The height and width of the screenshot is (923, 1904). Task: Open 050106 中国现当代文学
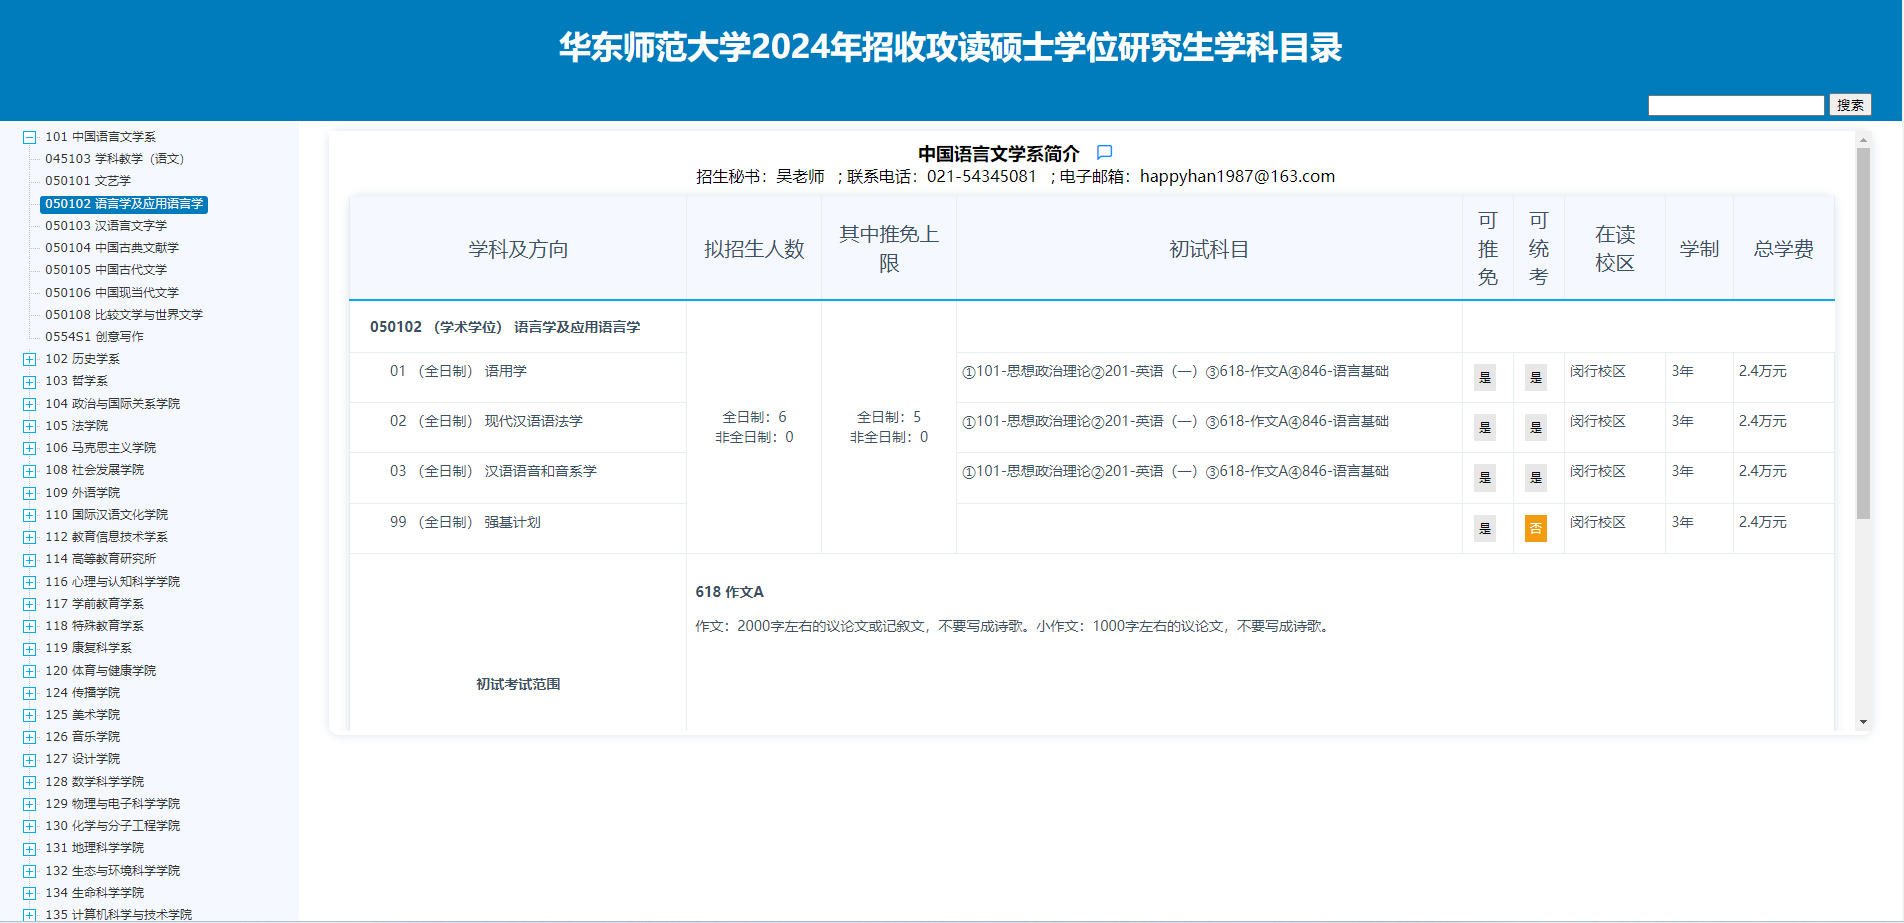(112, 293)
